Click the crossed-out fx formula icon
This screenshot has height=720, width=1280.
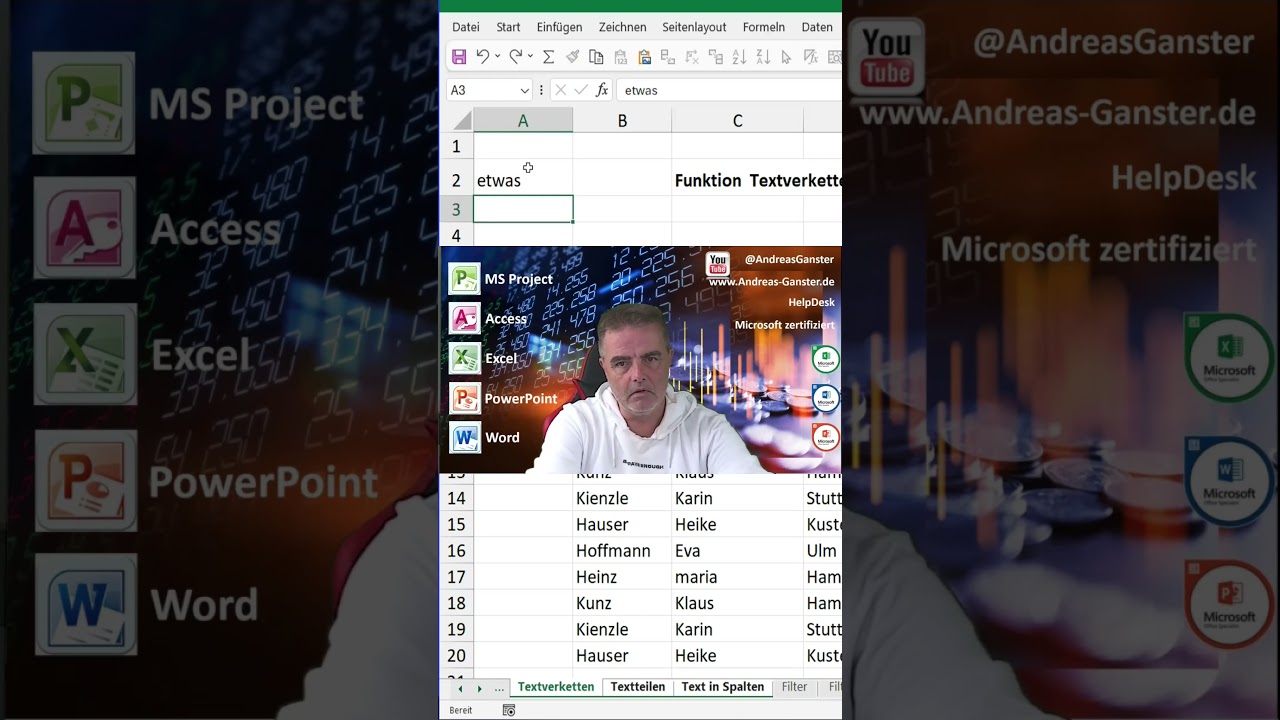click(x=810, y=57)
